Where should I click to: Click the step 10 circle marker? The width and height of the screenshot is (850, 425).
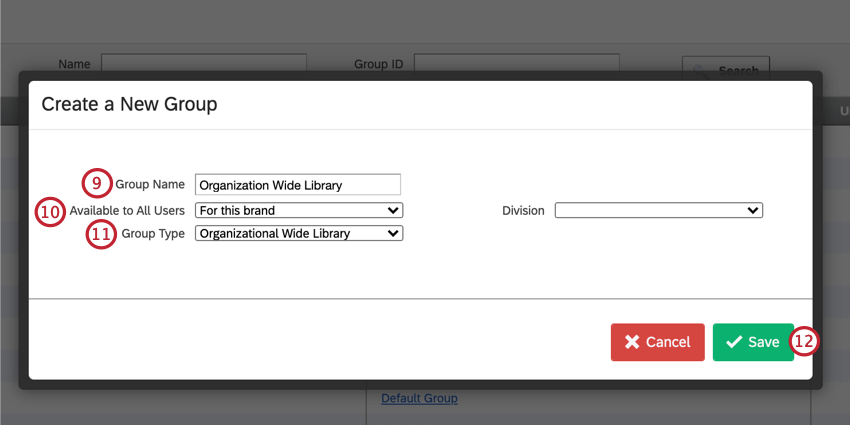(50, 211)
